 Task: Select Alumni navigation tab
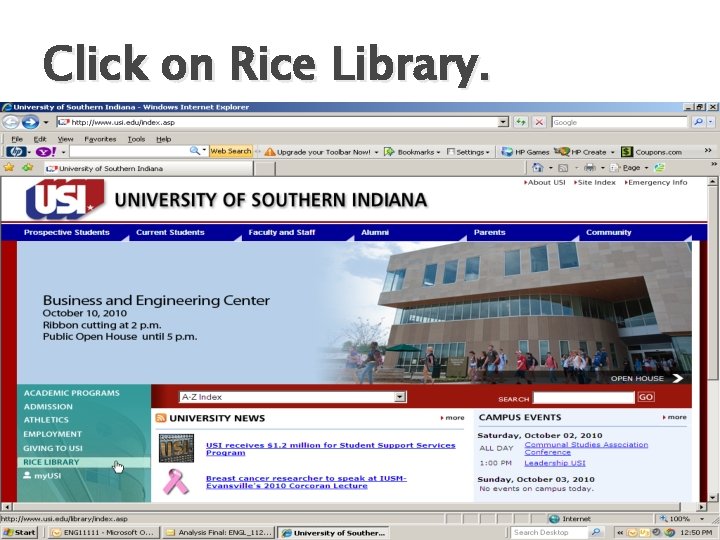coord(375,232)
